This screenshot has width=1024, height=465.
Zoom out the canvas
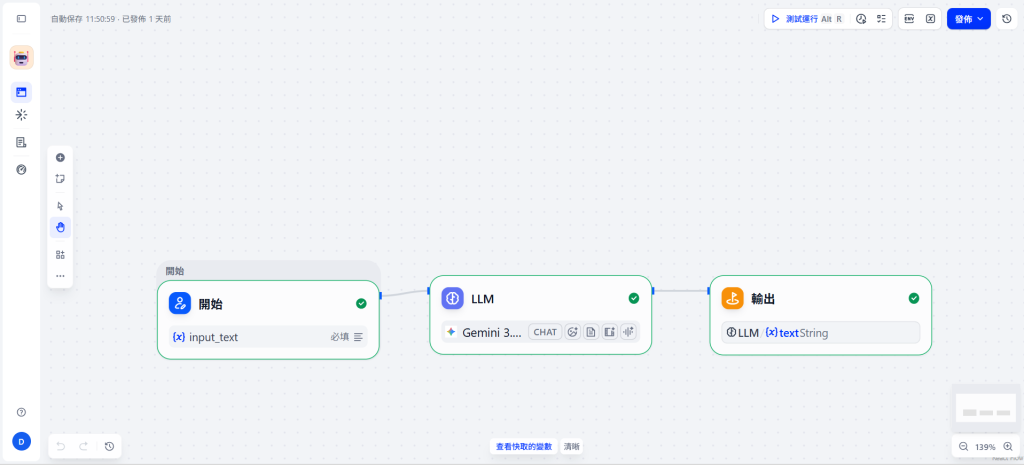point(963,447)
